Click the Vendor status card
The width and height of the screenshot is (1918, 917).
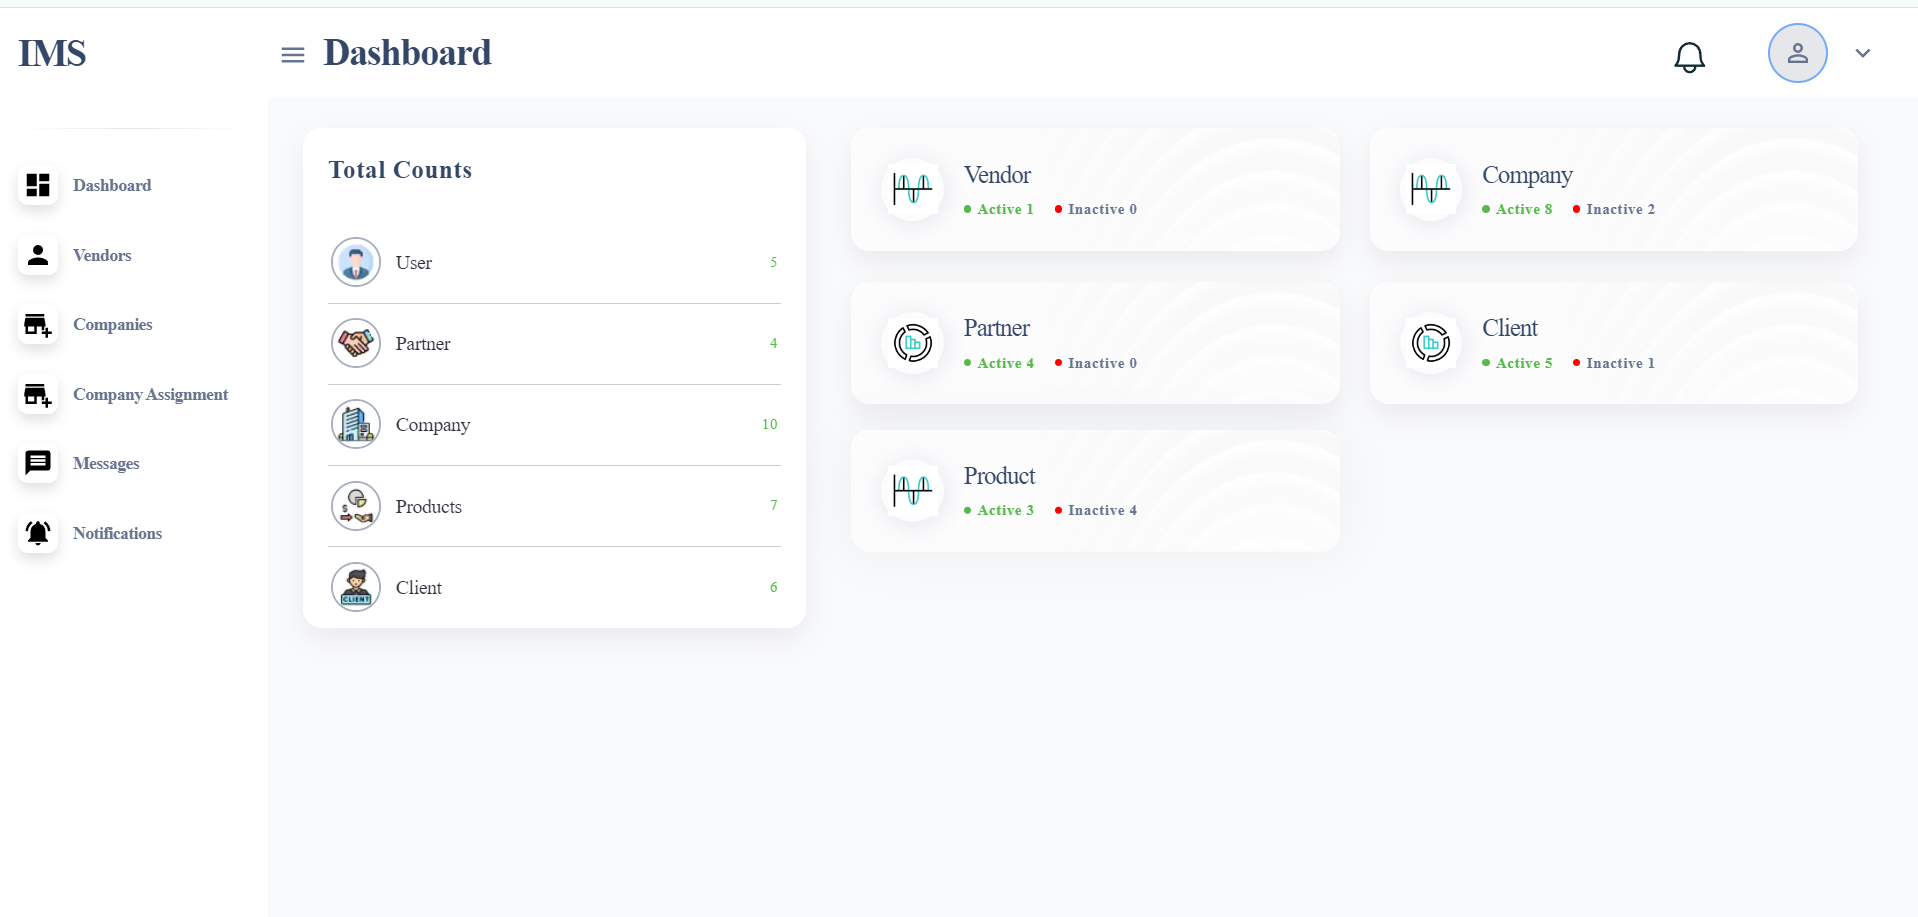point(1095,190)
